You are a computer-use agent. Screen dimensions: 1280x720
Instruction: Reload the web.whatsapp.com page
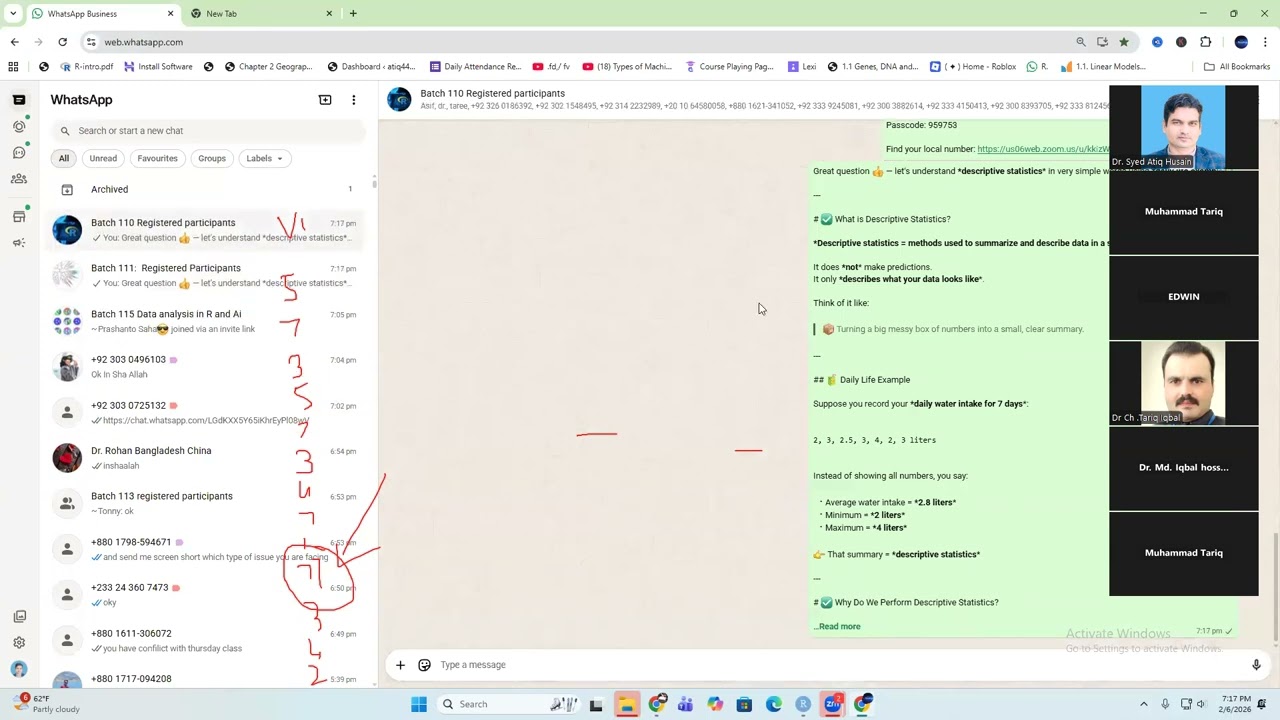coord(62,42)
